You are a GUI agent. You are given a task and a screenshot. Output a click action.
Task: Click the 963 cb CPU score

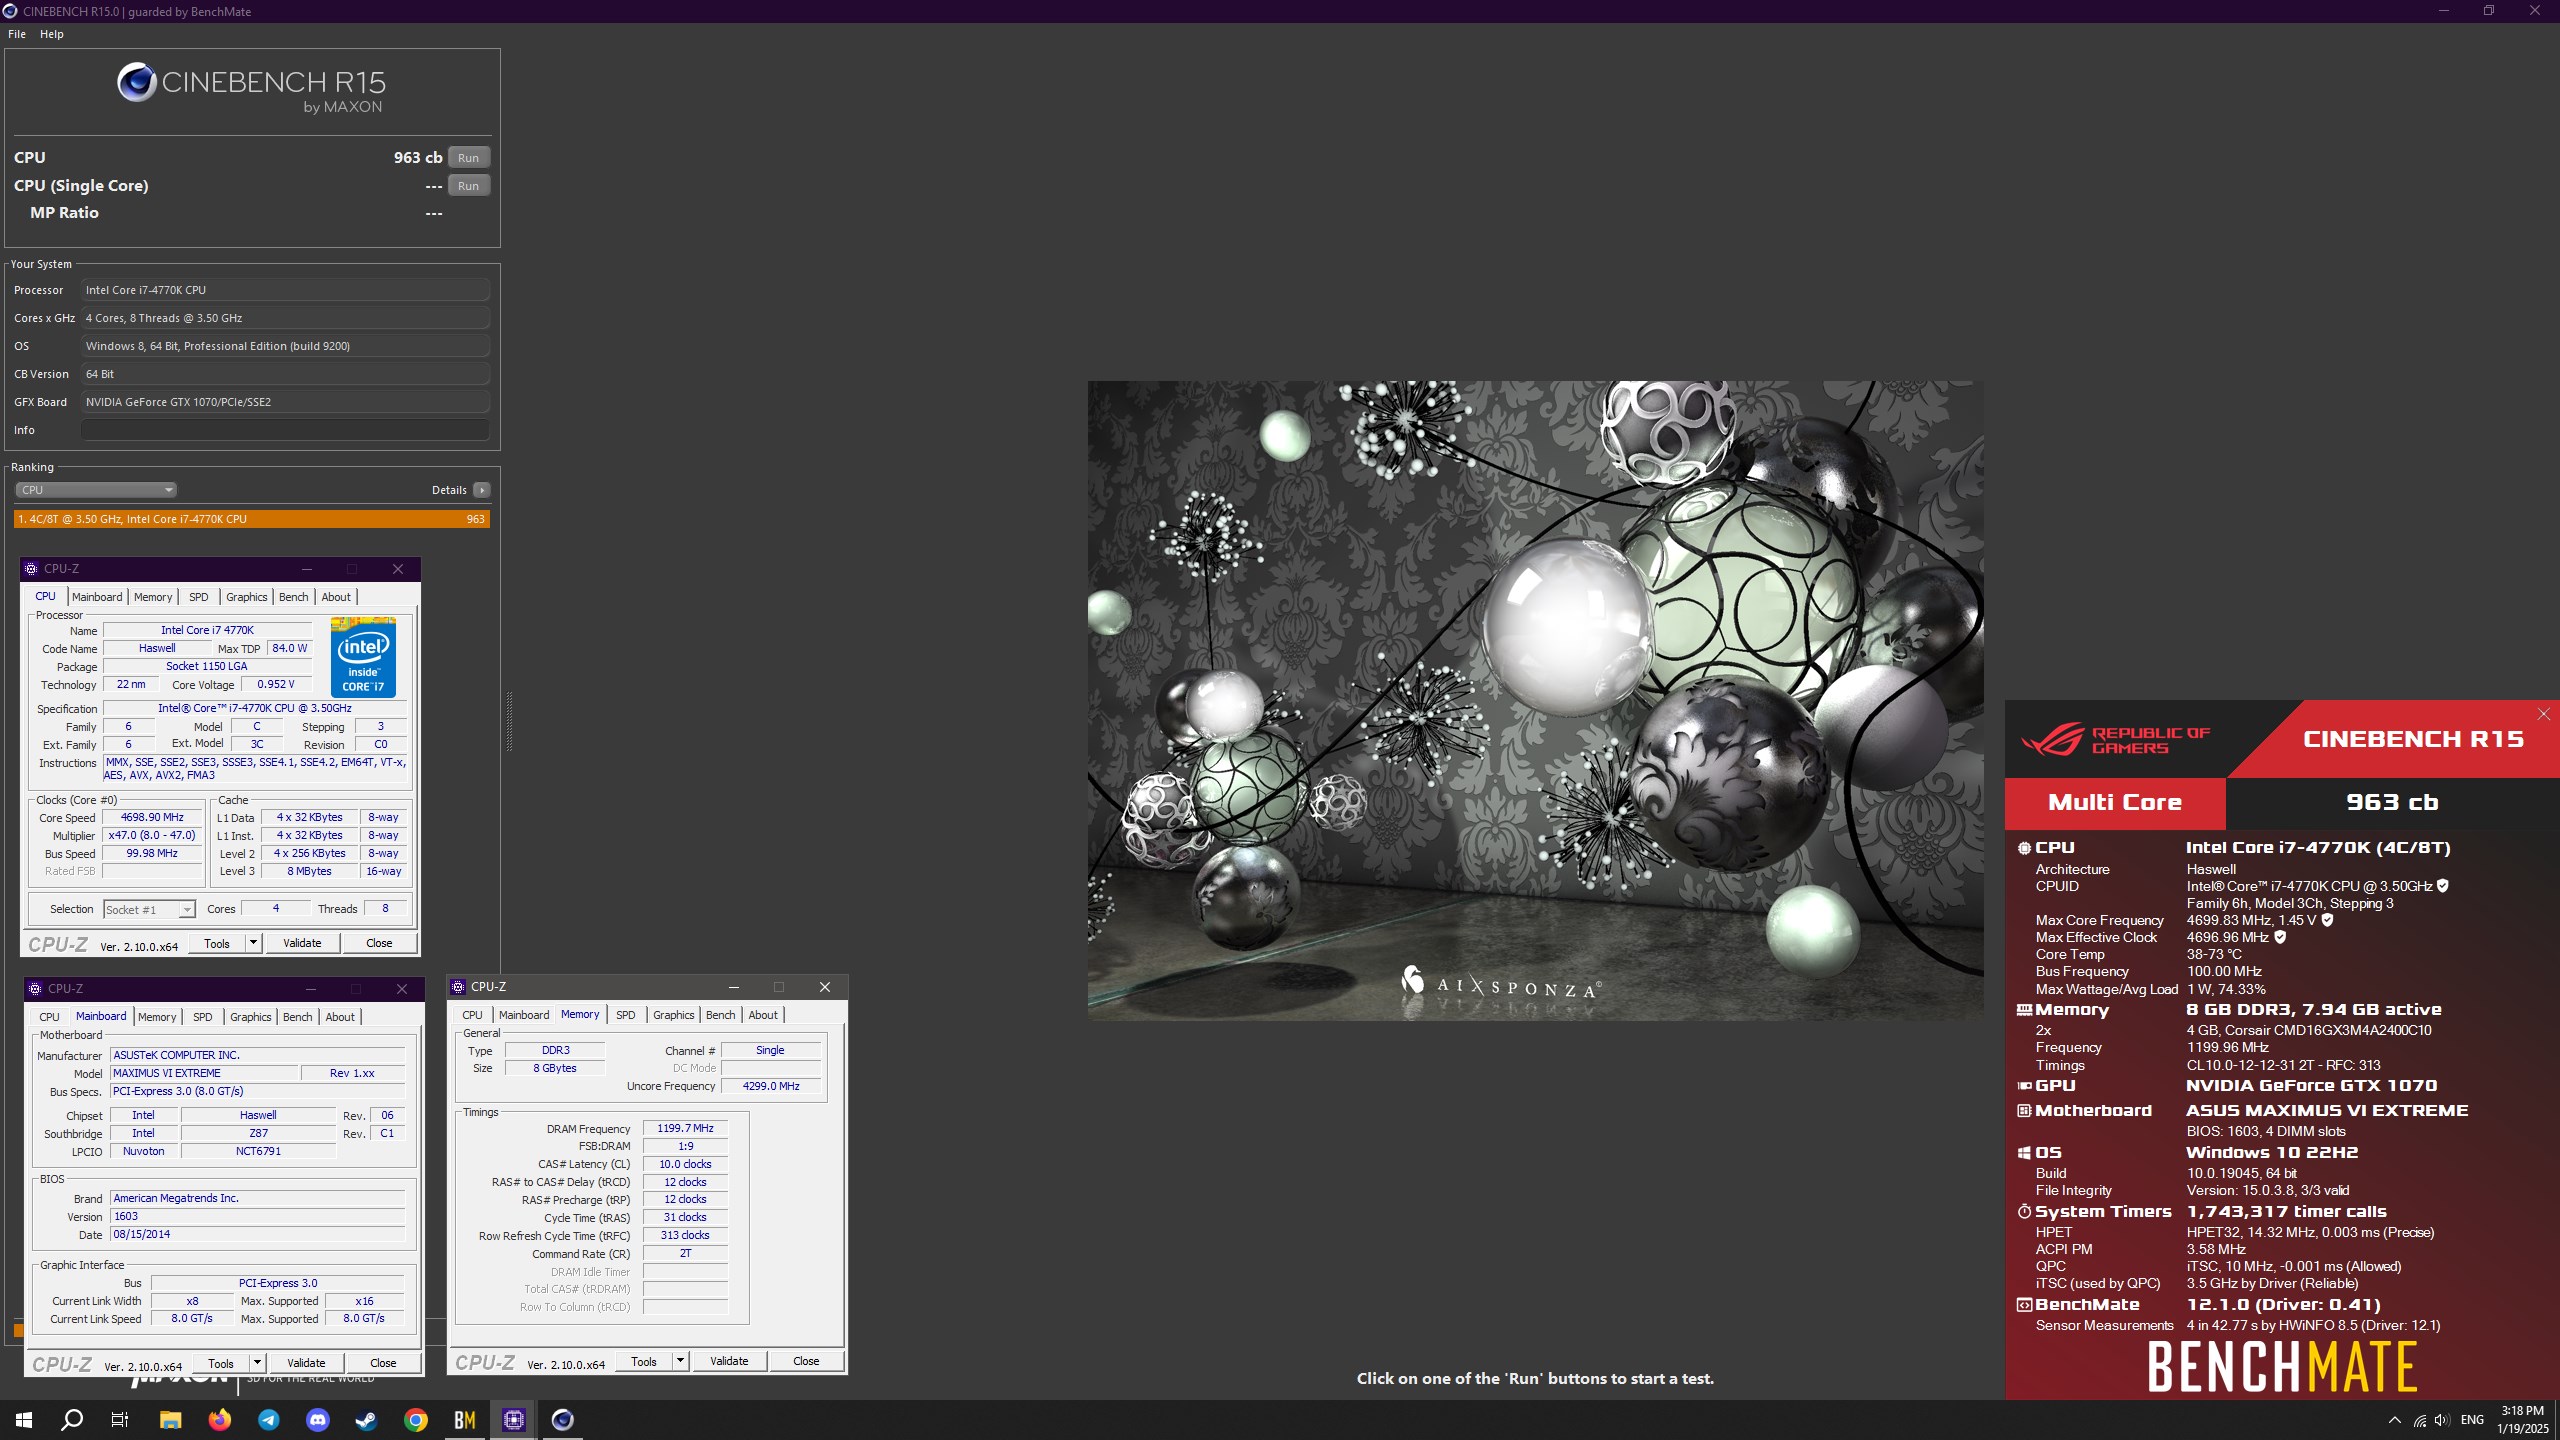(418, 158)
